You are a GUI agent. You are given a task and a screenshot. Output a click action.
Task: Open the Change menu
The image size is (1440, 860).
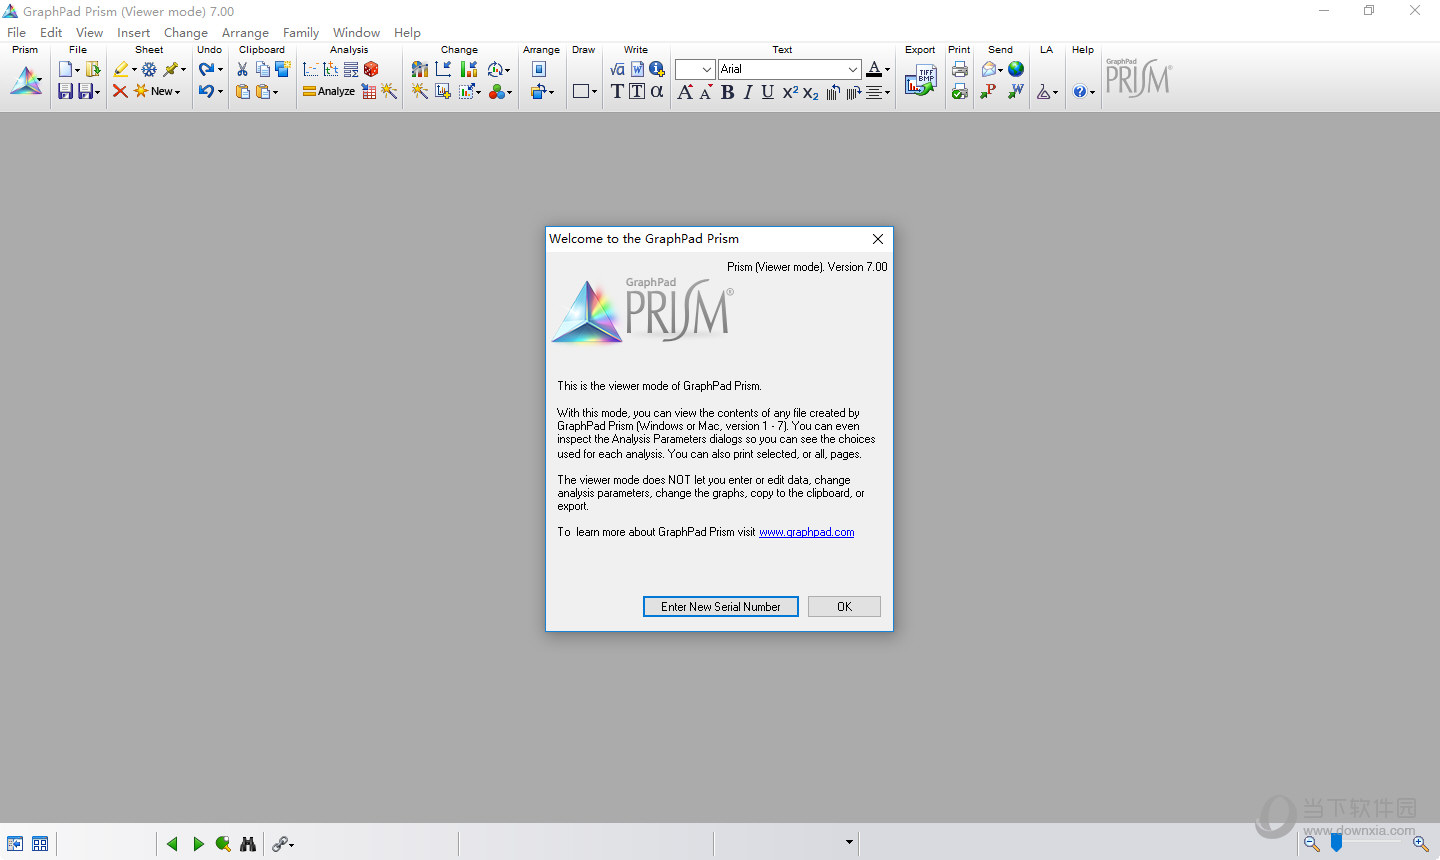click(x=186, y=32)
